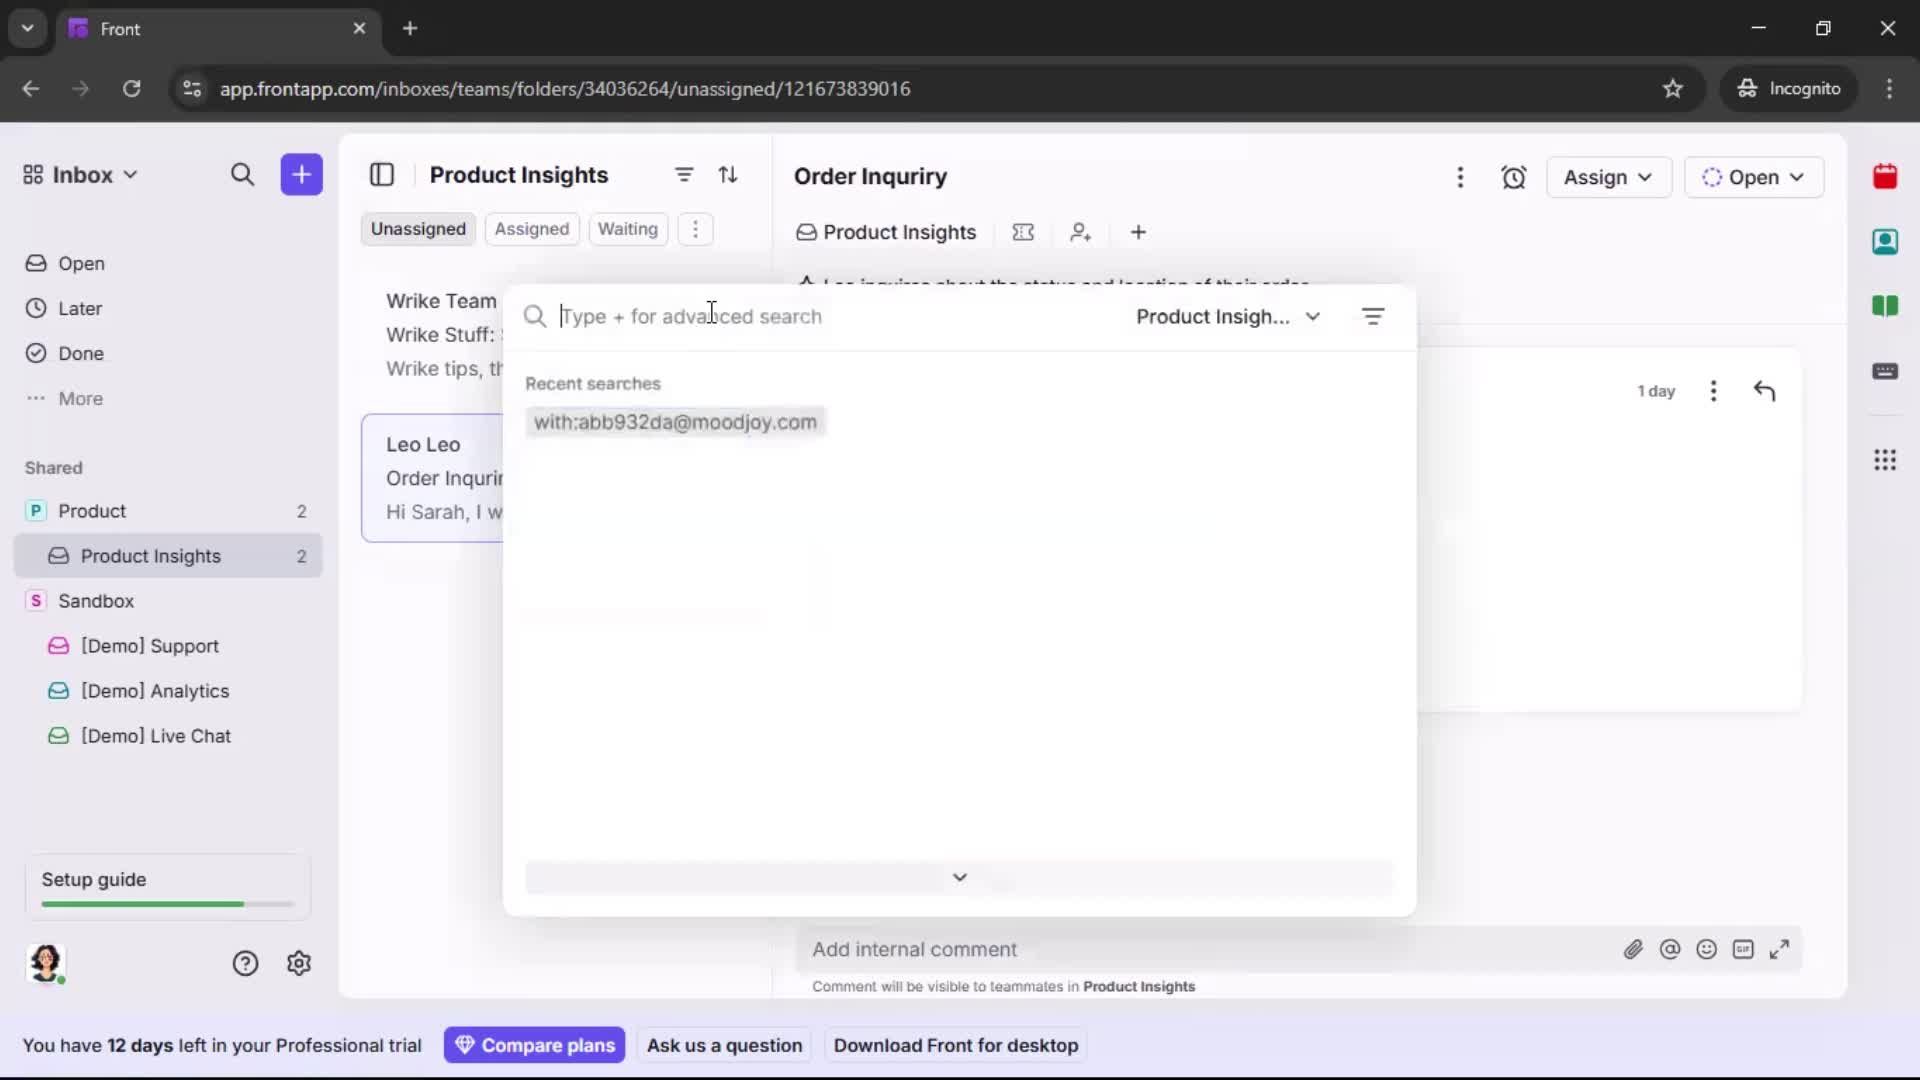
Task: Open Compare plans
Action: tap(535, 1045)
